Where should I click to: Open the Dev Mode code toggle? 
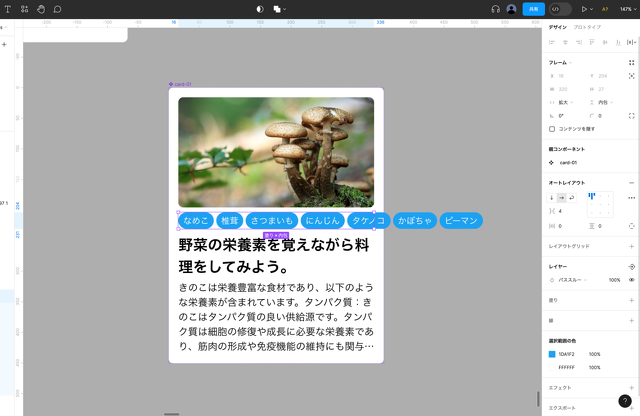[561, 9]
